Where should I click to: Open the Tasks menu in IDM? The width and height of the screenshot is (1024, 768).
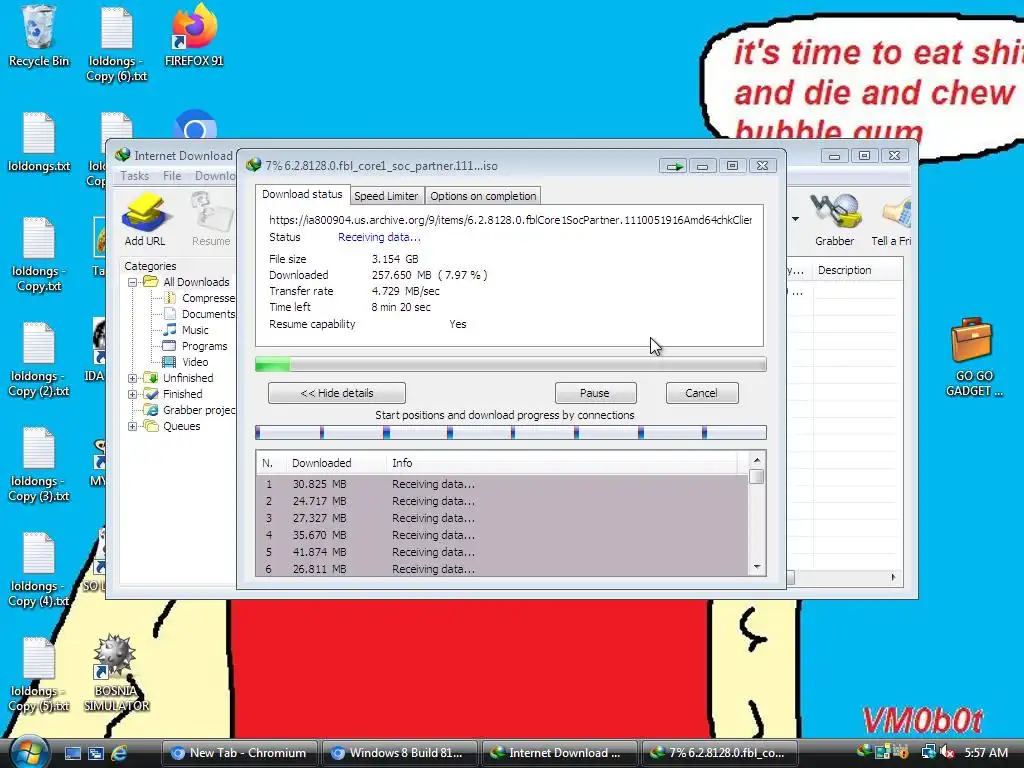135,176
